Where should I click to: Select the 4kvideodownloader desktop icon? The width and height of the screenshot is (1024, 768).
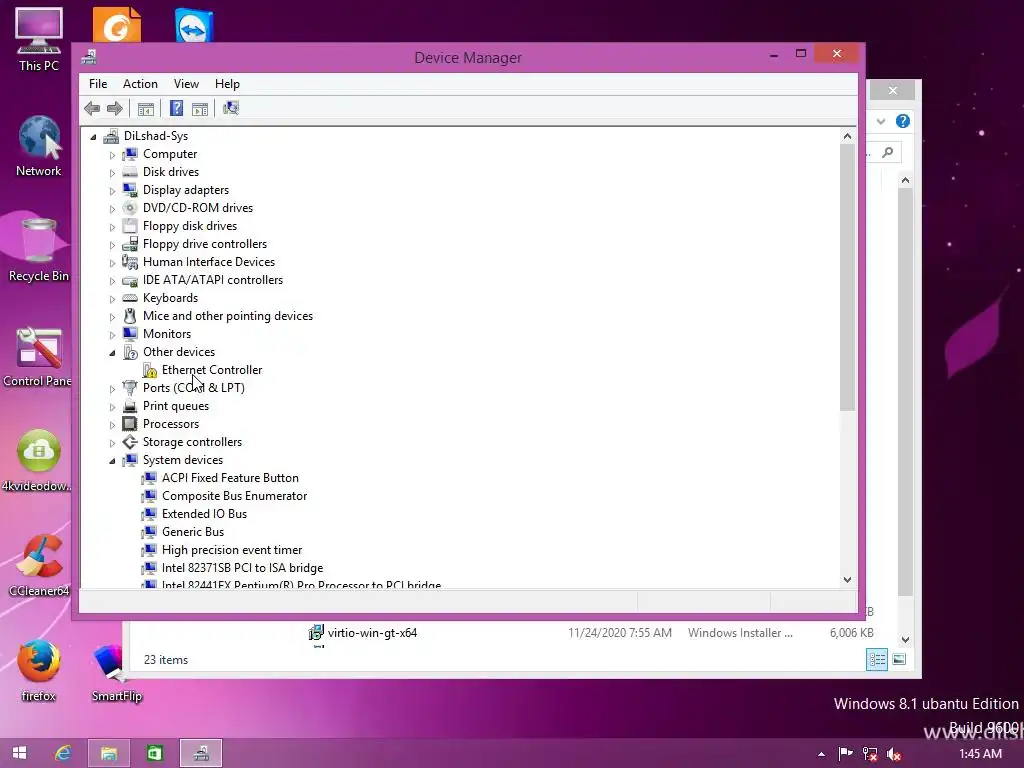click(x=37, y=460)
